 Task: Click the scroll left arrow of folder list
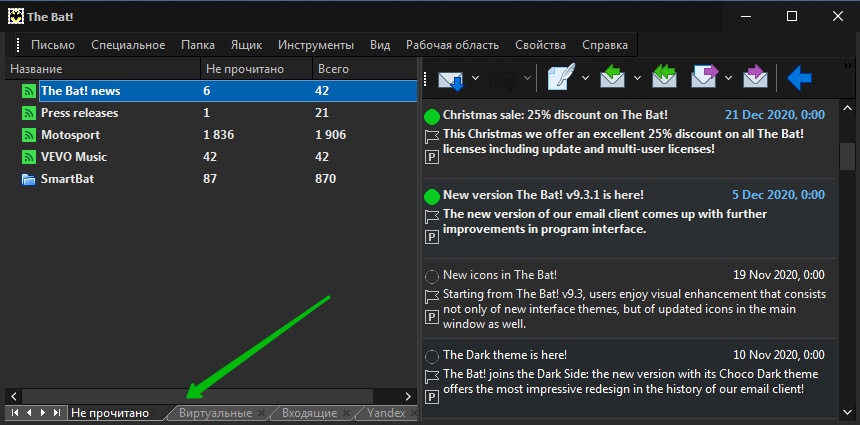[x=14, y=396]
